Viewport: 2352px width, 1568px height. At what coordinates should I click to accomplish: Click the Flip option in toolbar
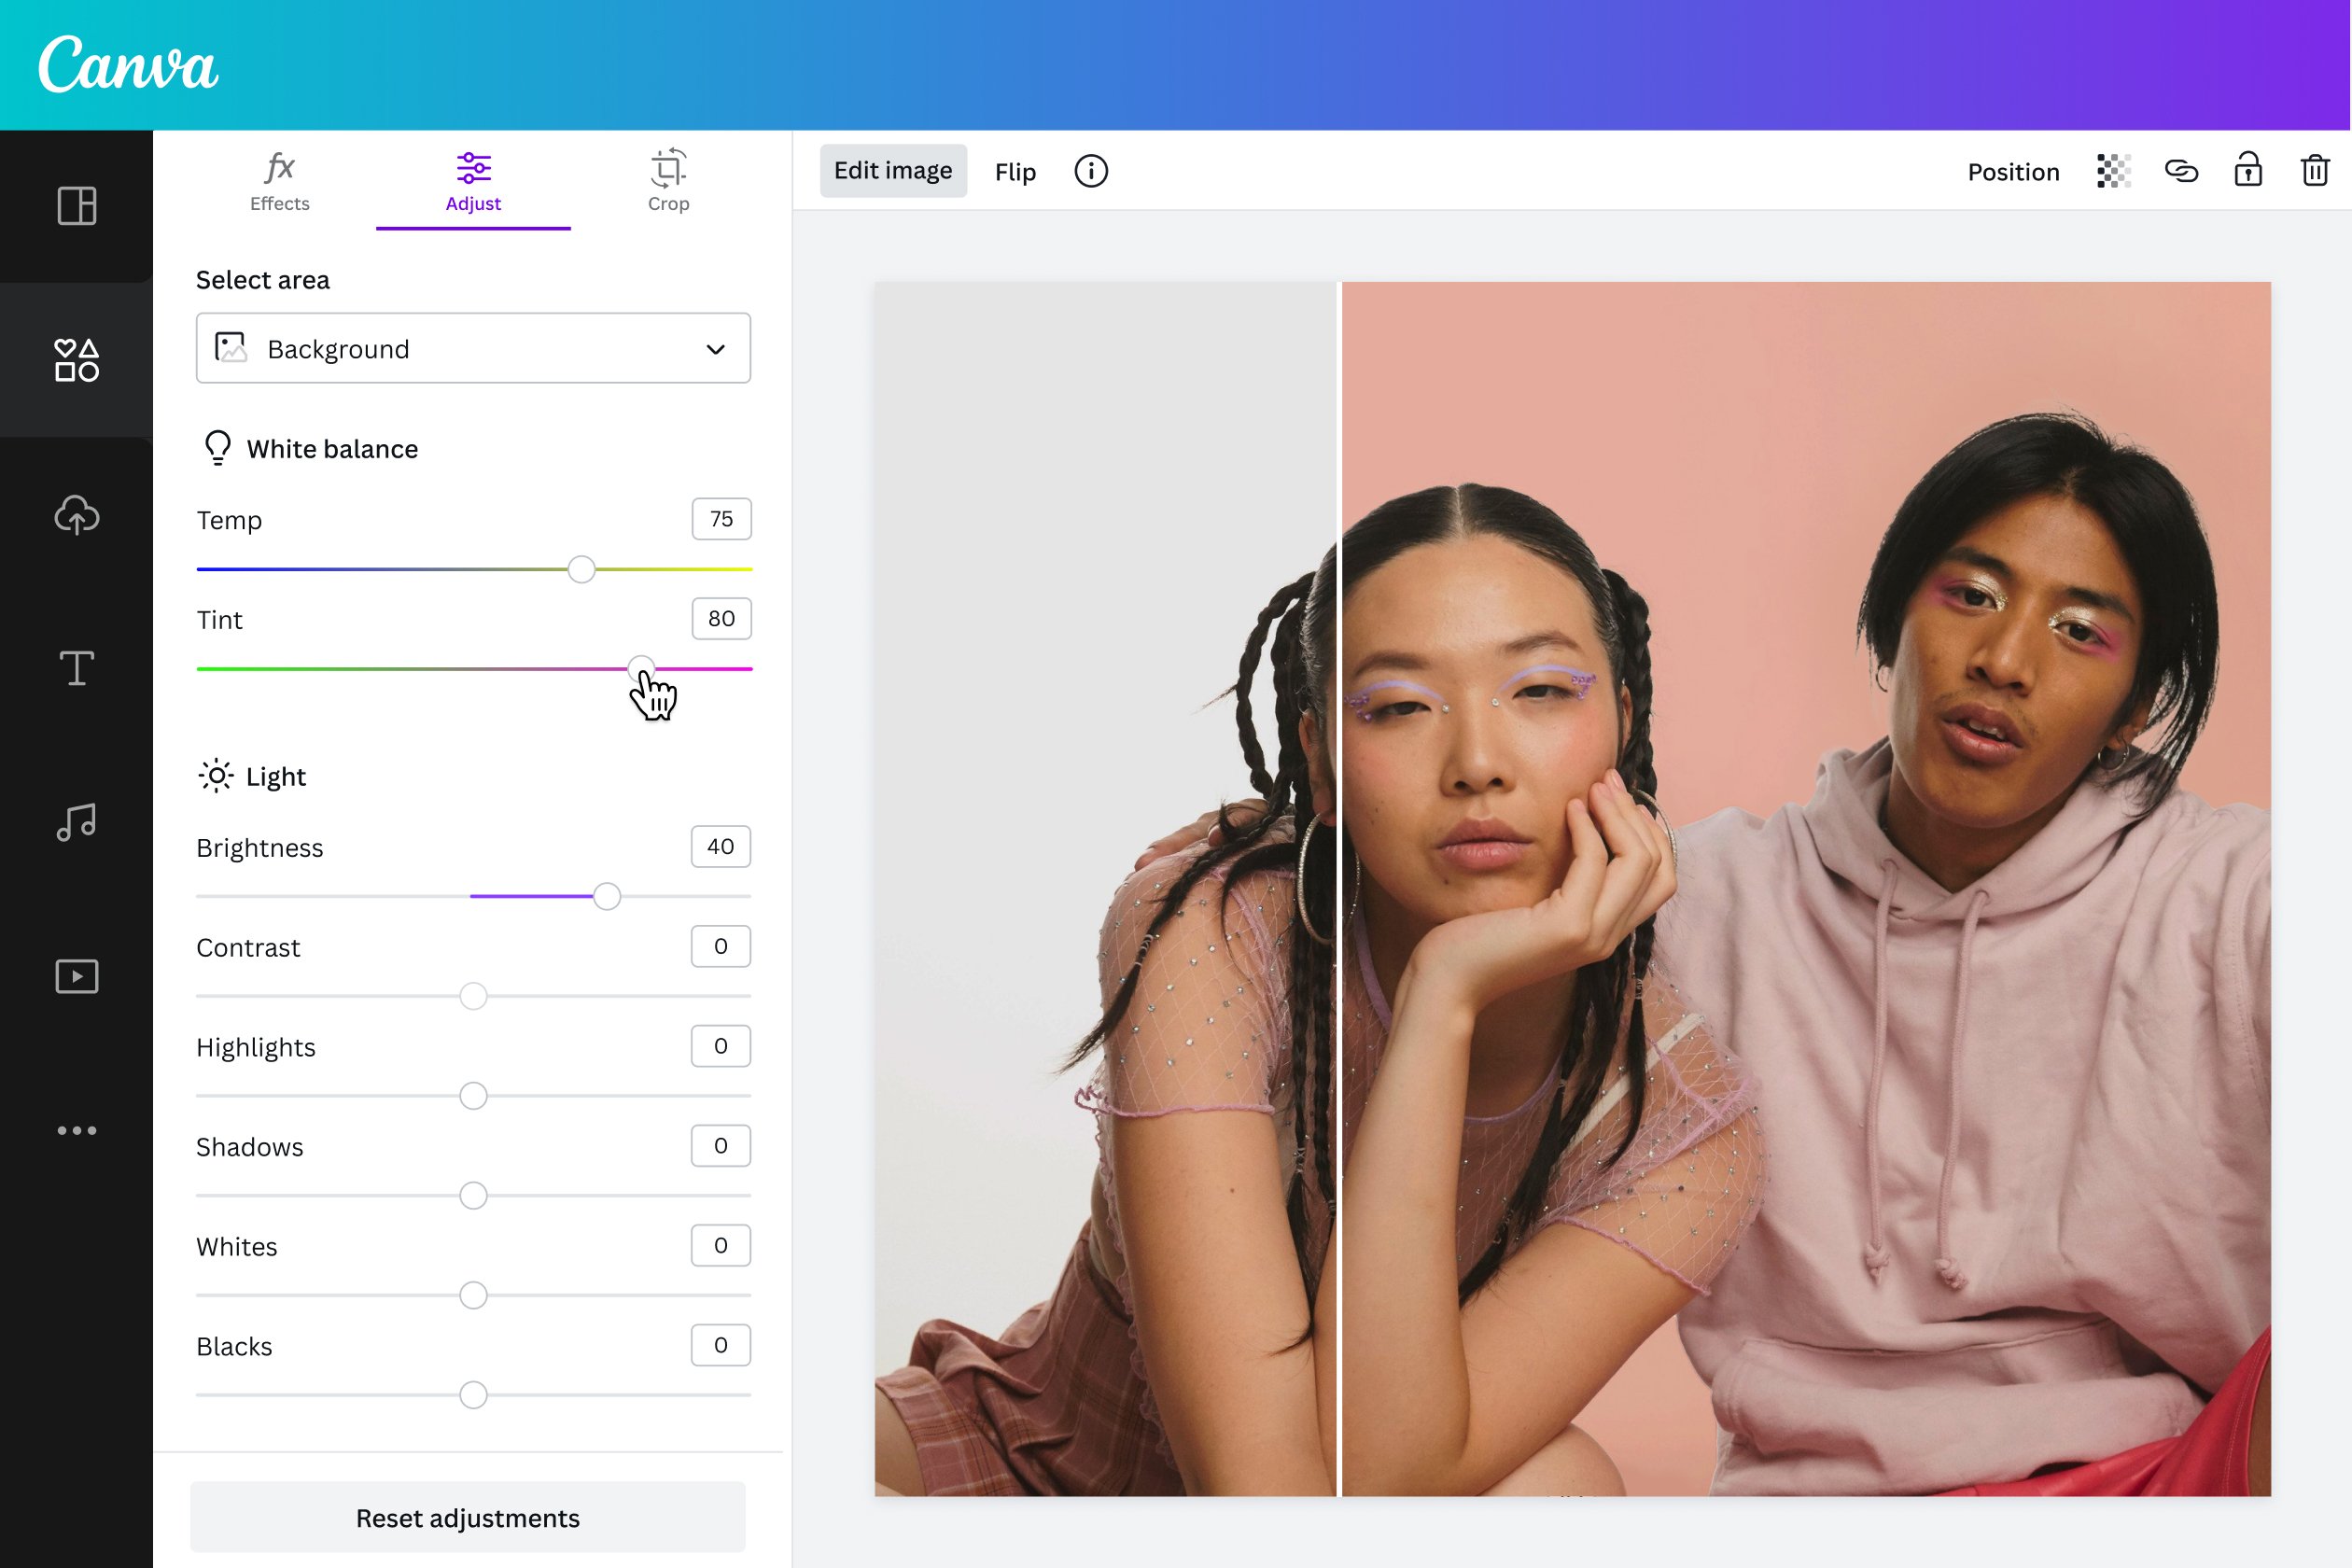1016,170
